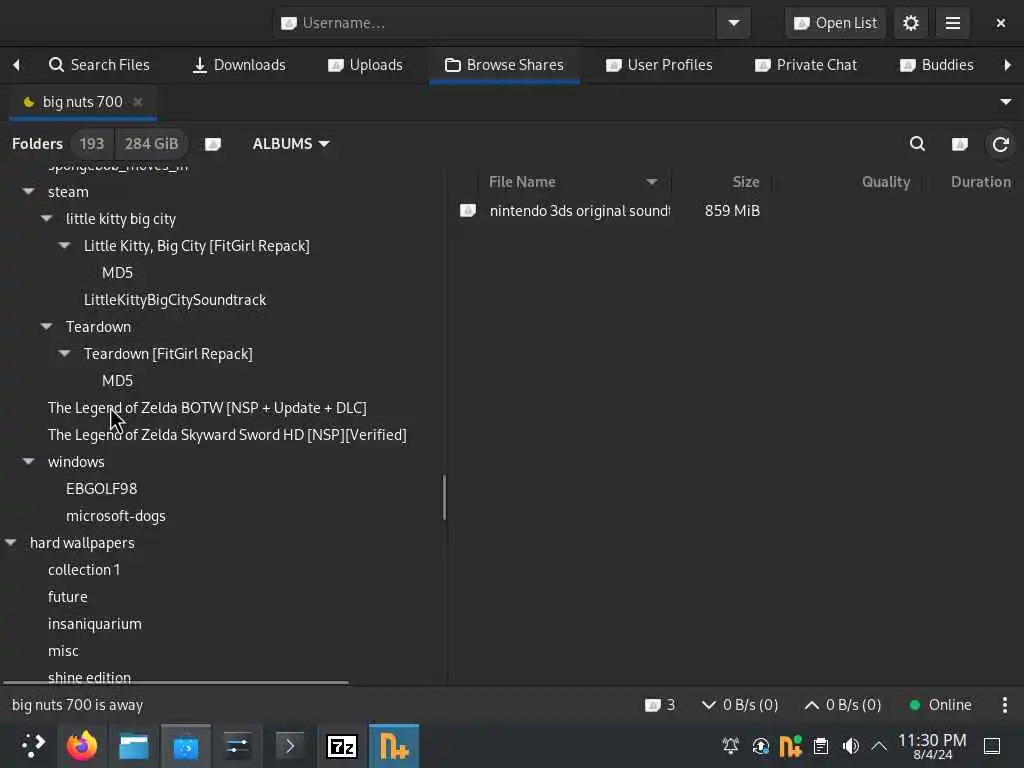The image size is (1024, 768).
Task: Focus the Username input field
Action: click(495, 24)
